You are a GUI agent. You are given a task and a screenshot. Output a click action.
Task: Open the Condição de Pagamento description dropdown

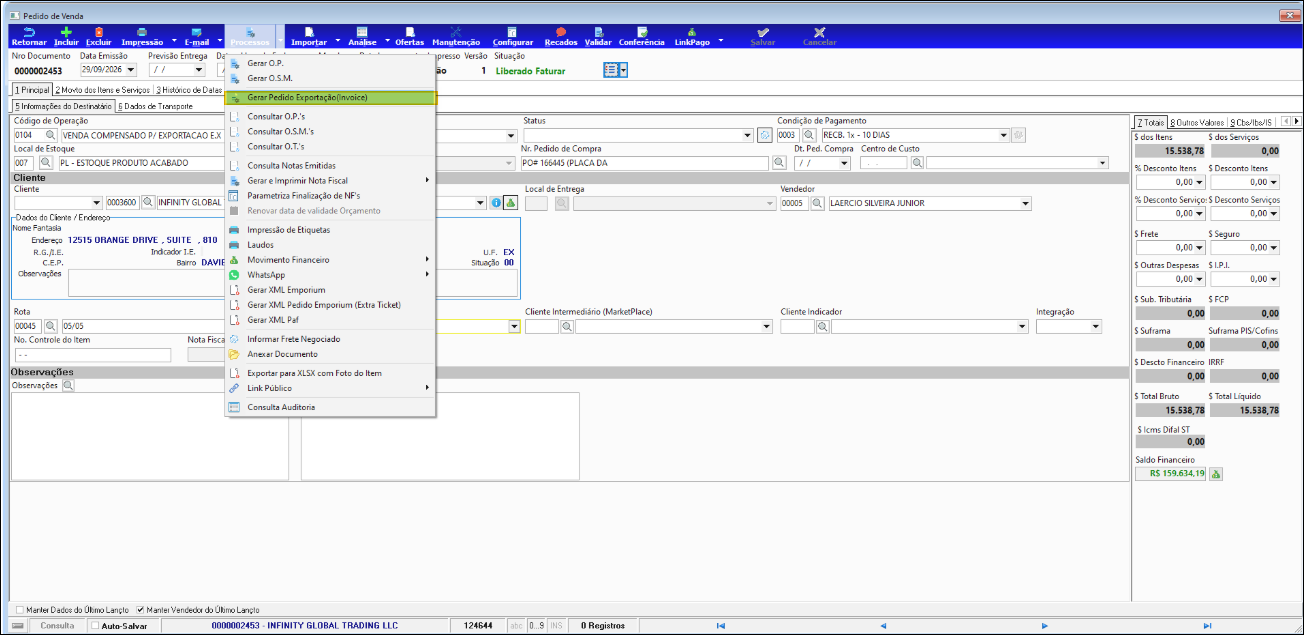point(1003,135)
